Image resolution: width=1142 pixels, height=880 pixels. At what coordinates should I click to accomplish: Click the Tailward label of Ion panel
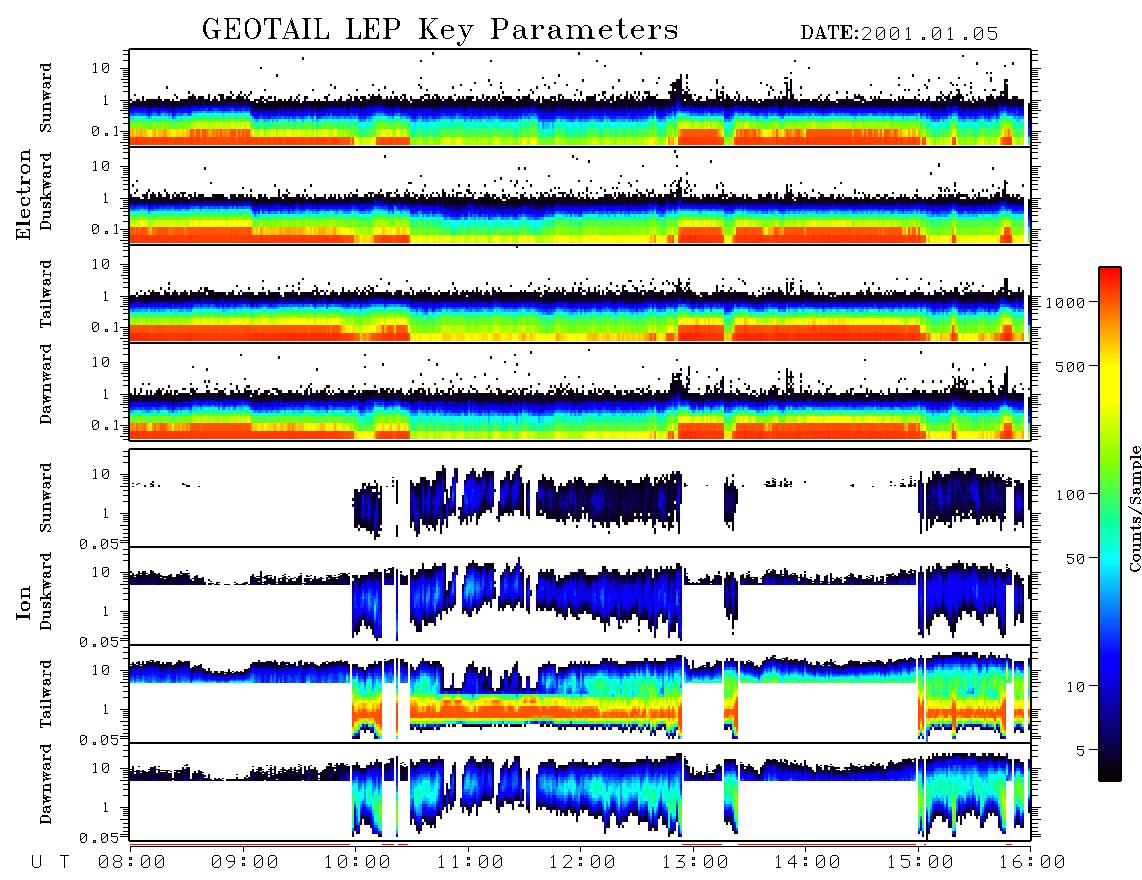tap(46, 694)
